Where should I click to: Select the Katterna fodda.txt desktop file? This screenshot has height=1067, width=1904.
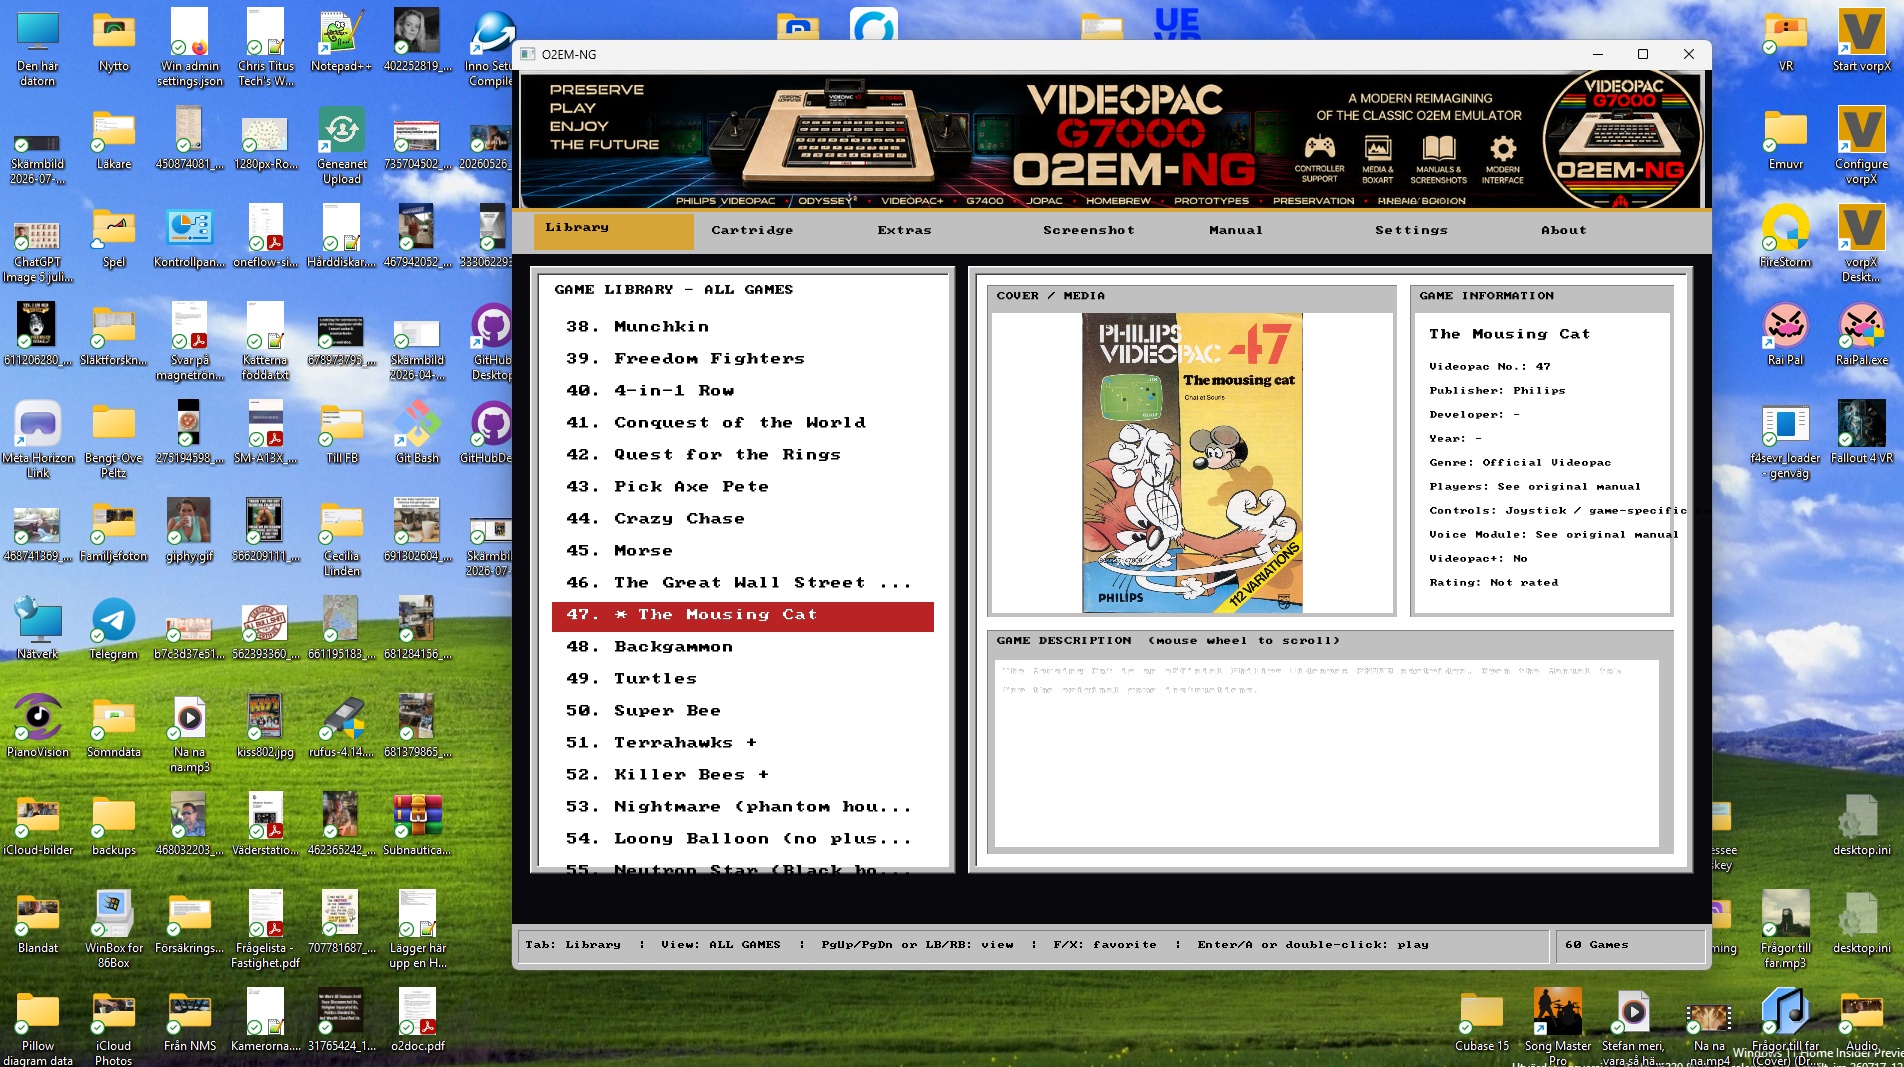pos(265,343)
